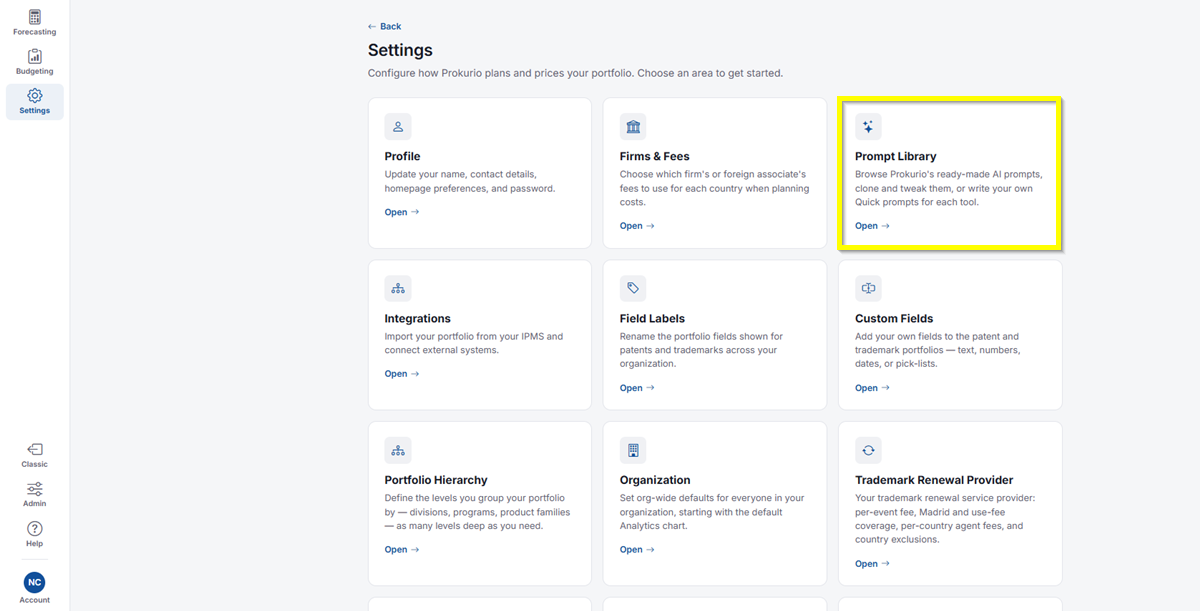Open link on Trademark Renewal Provider card
The width and height of the screenshot is (1200, 611).
[872, 564]
